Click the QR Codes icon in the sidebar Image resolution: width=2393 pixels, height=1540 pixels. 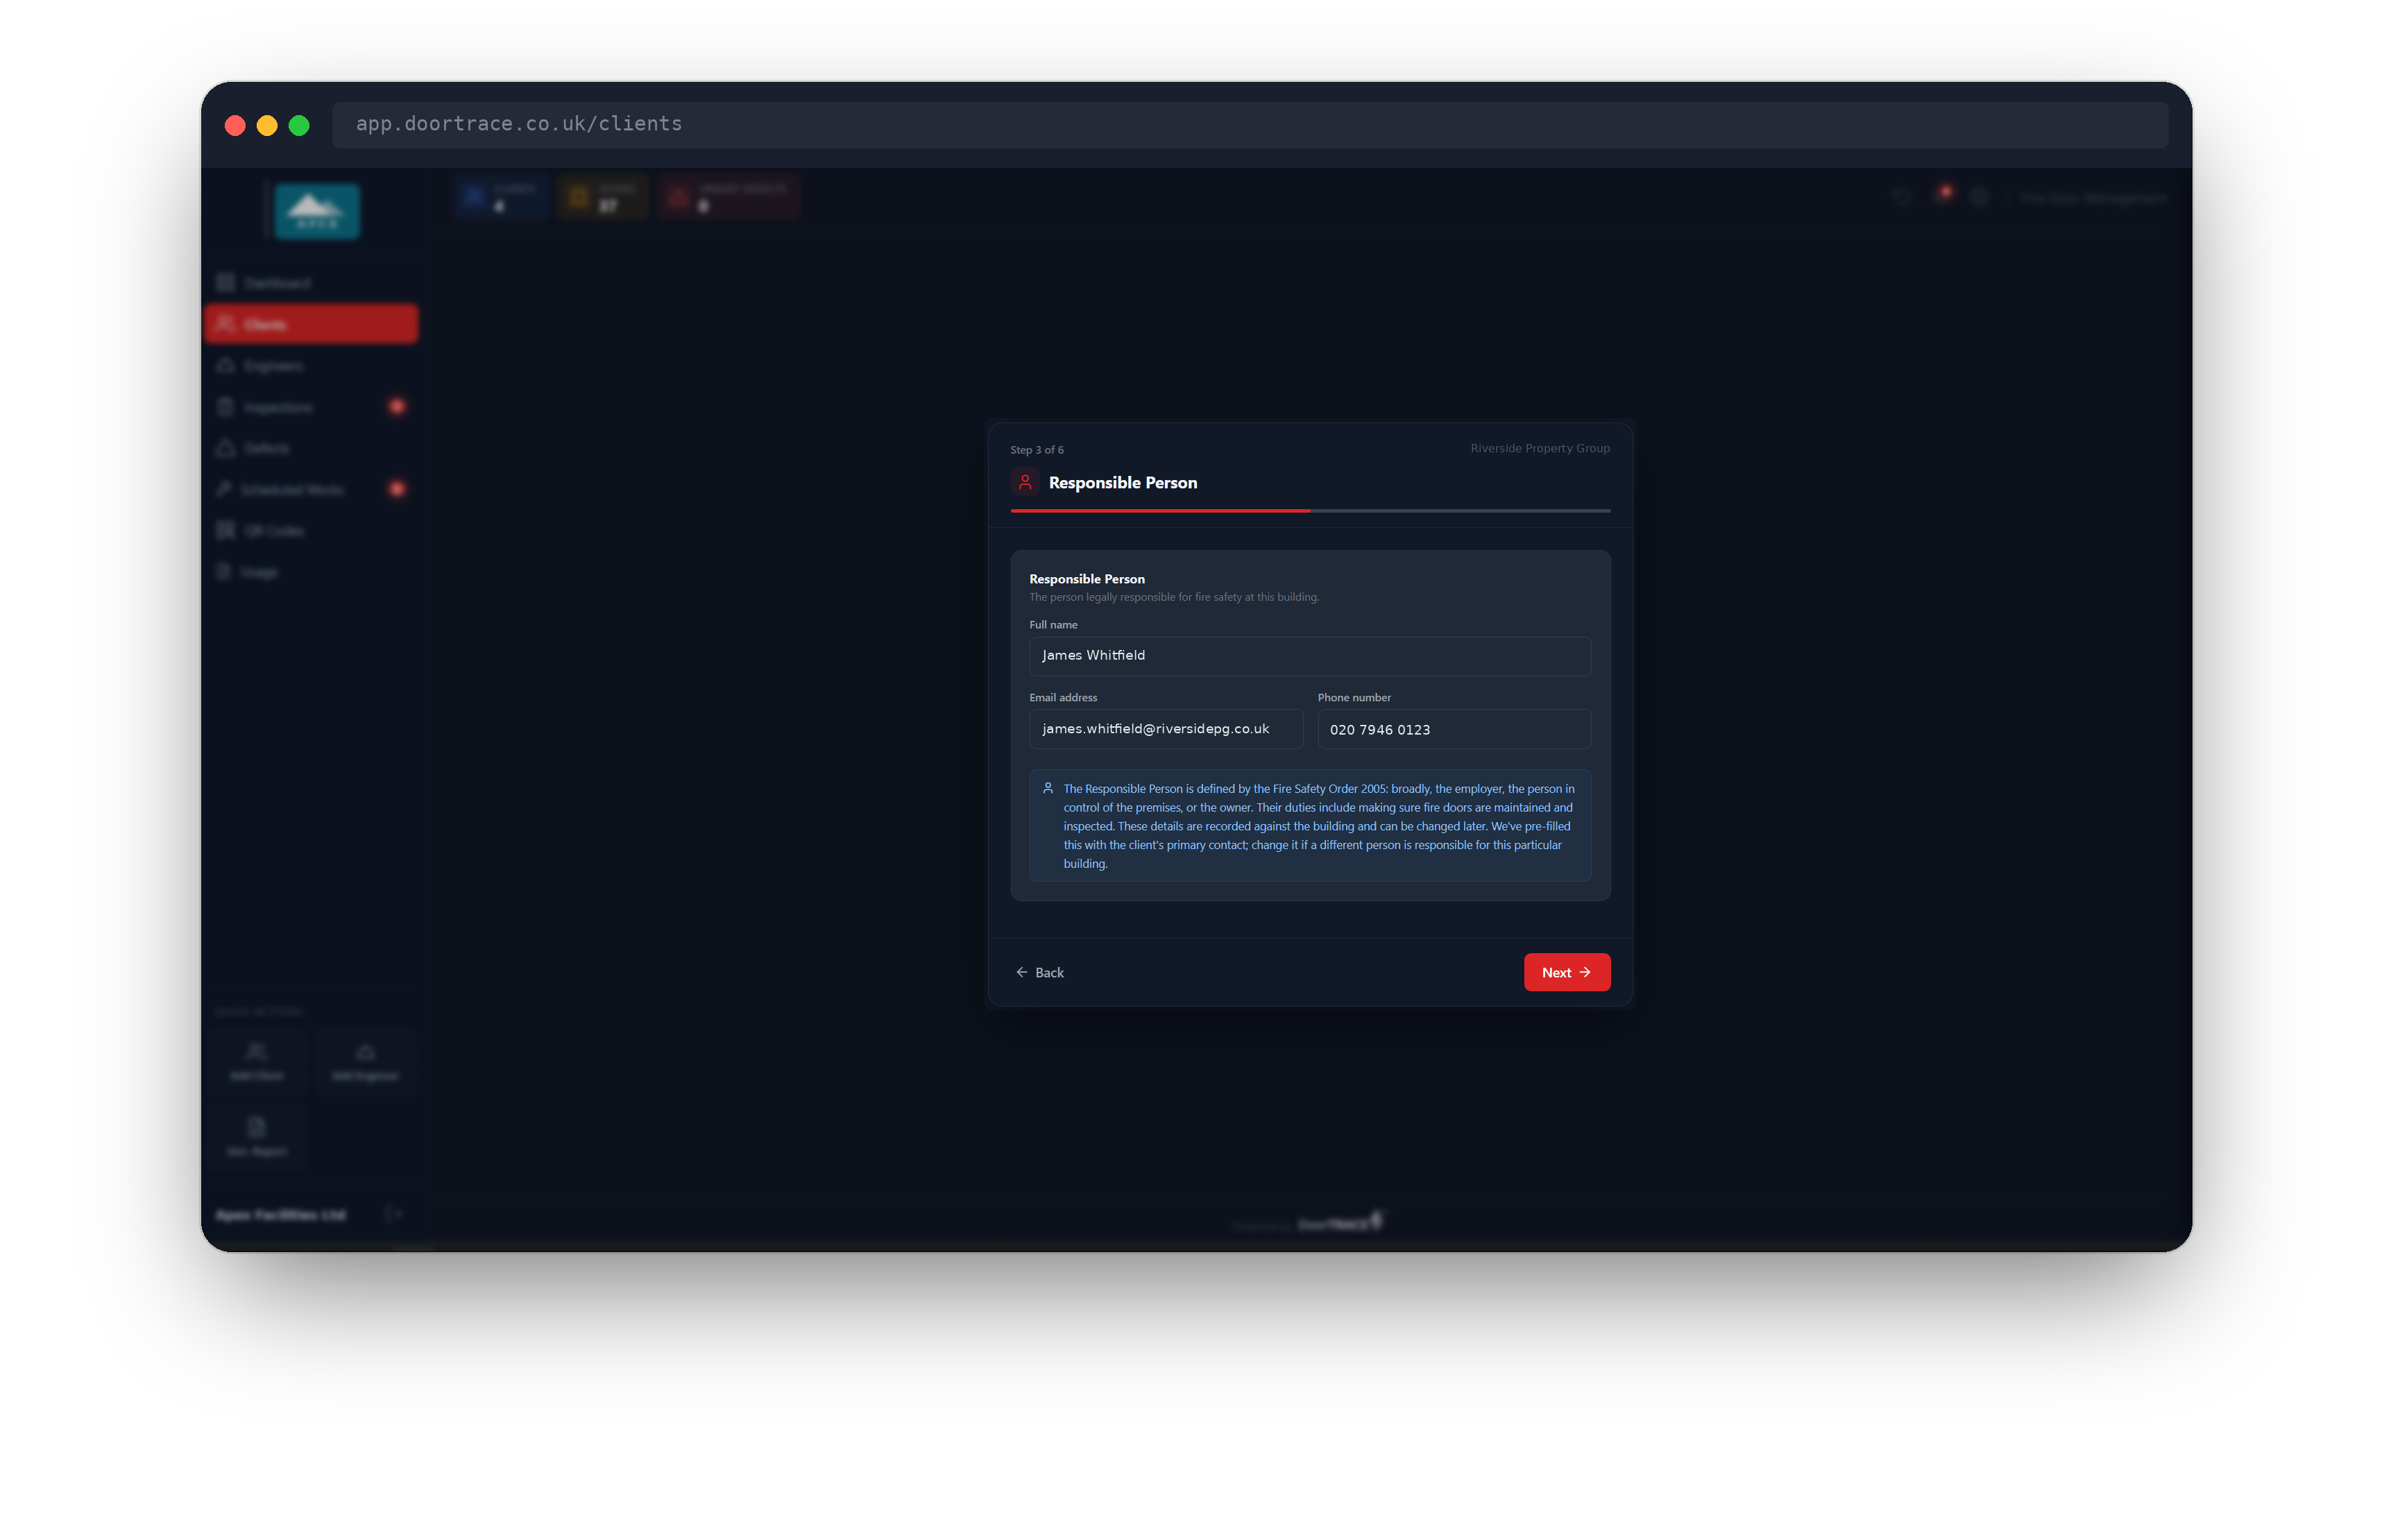[226, 530]
